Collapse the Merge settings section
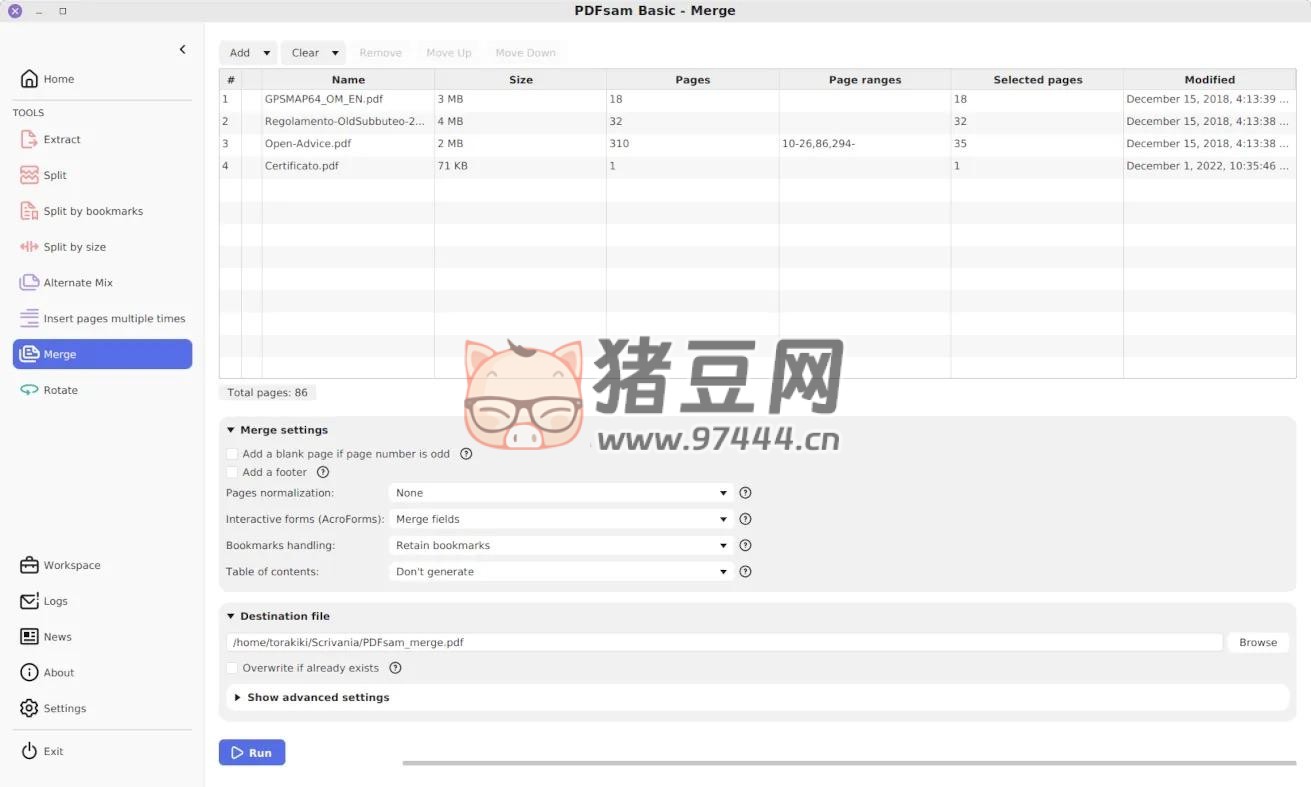1311x787 pixels. 231,430
